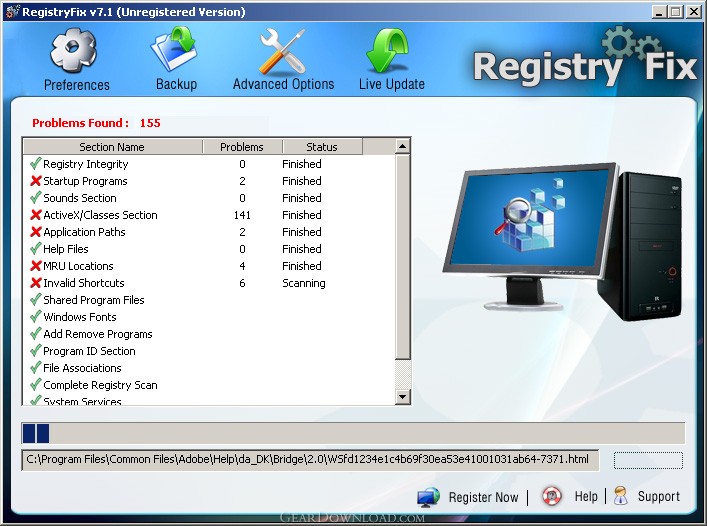This screenshot has width=707, height=526.
Task: Open the Help link
Action: (x=586, y=496)
